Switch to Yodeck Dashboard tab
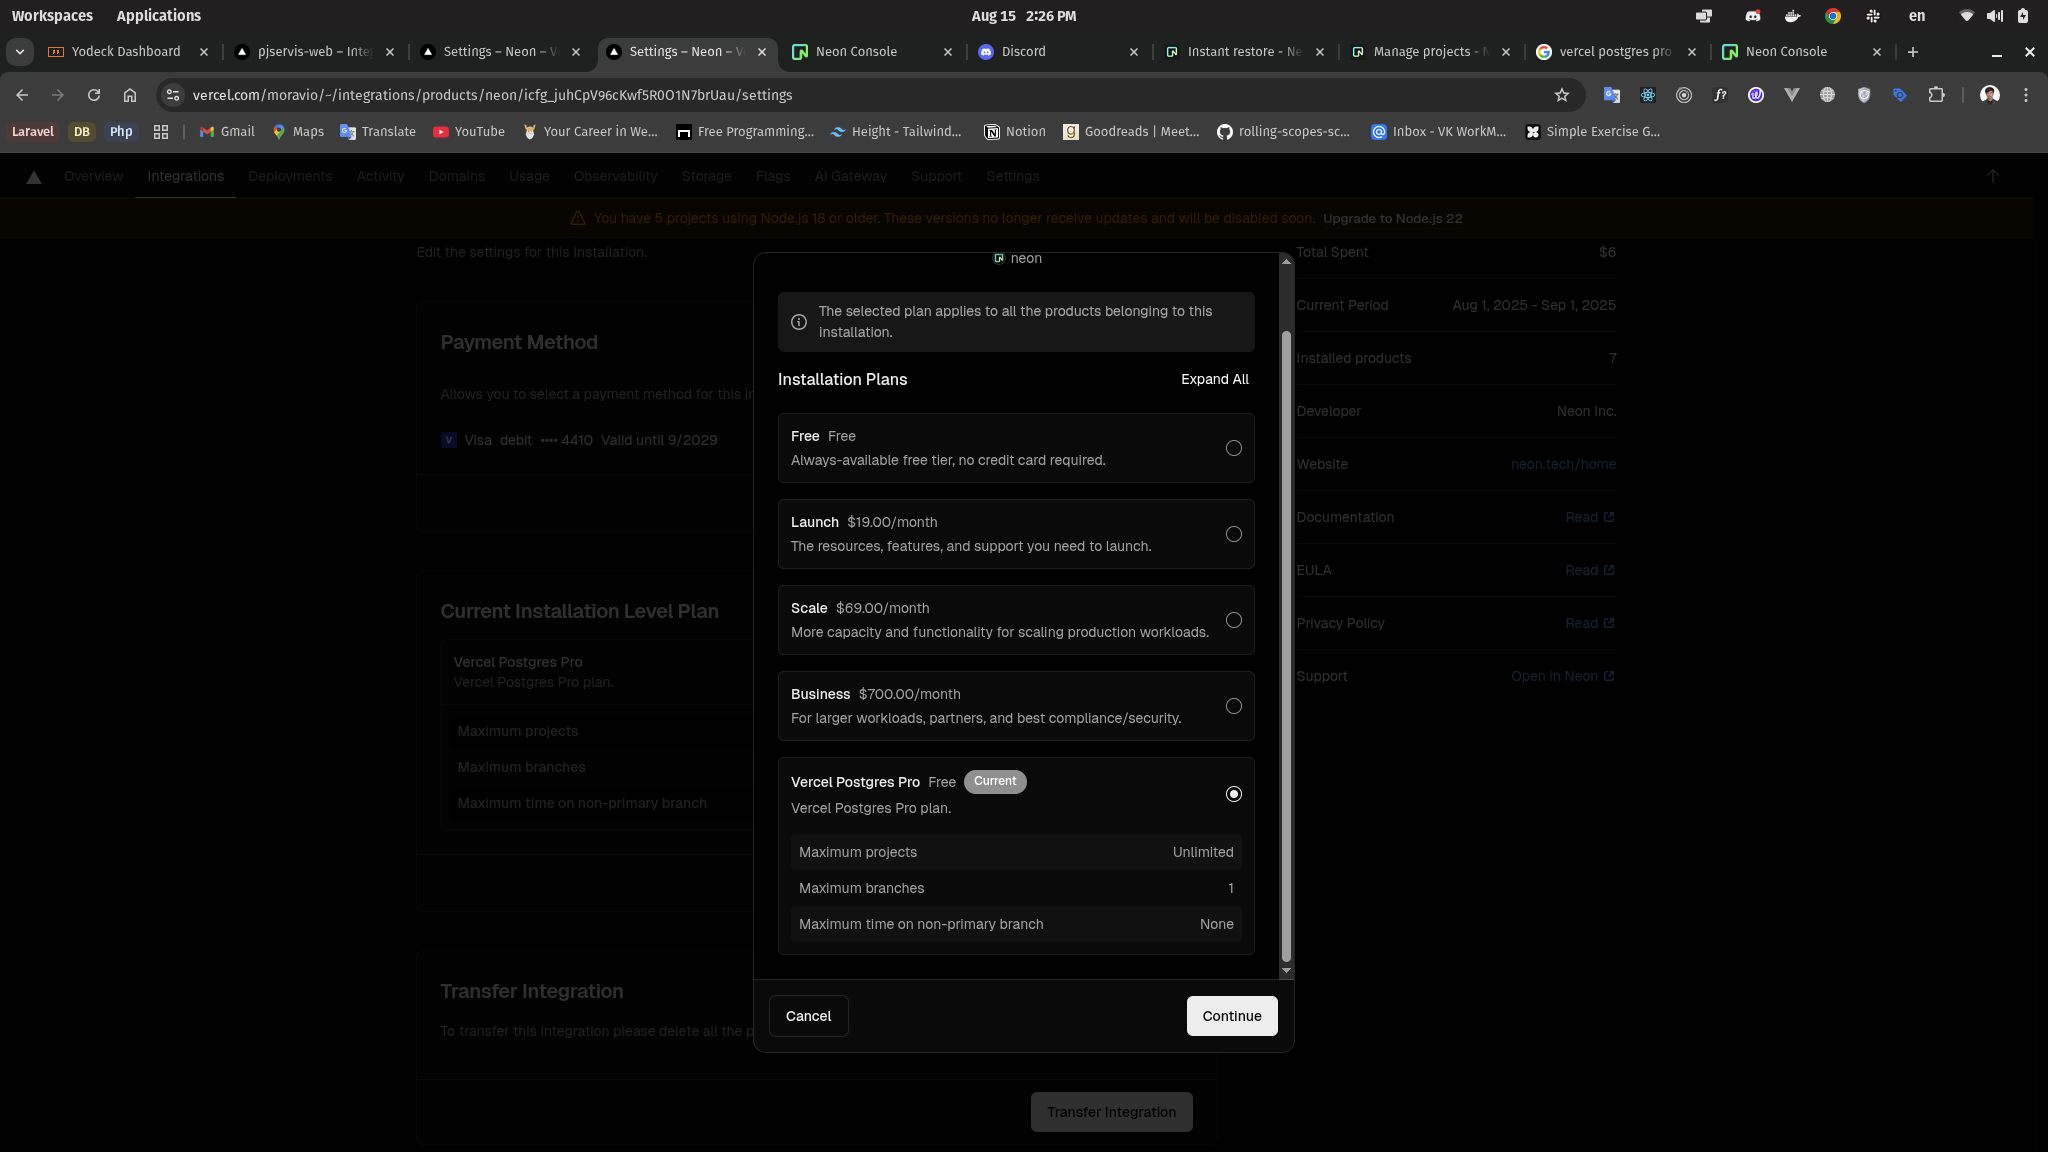 pos(126,52)
